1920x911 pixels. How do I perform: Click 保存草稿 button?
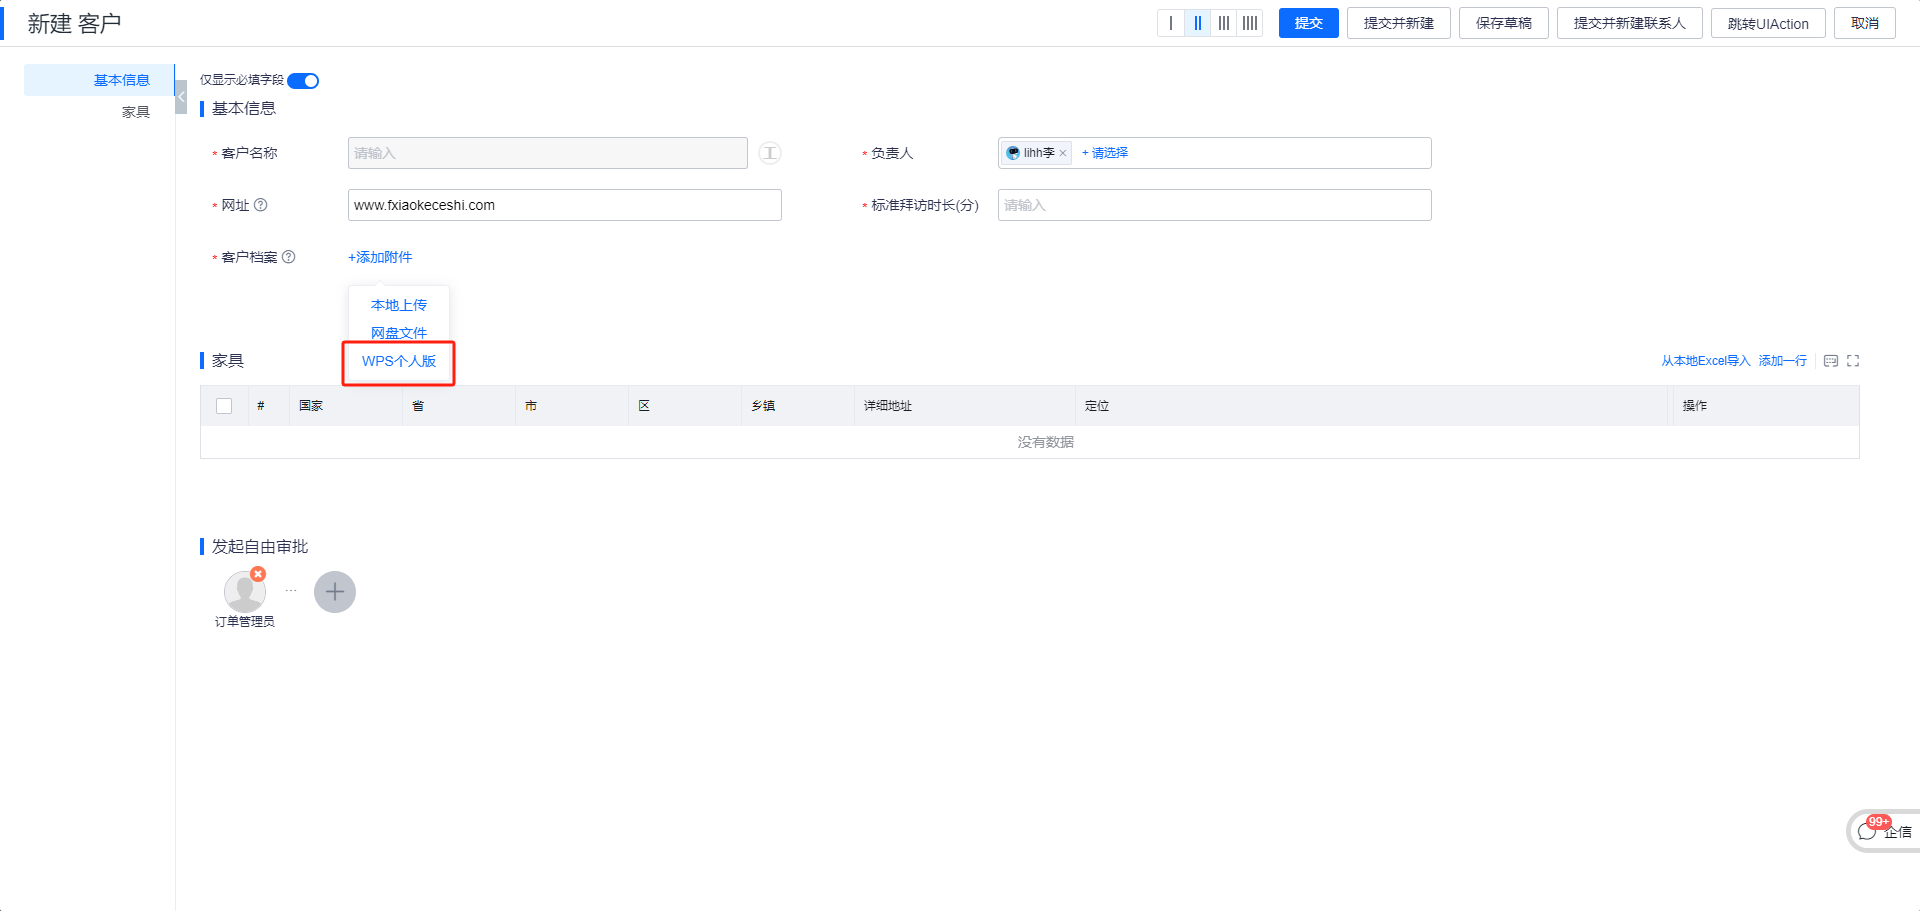(x=1504, y=23)
